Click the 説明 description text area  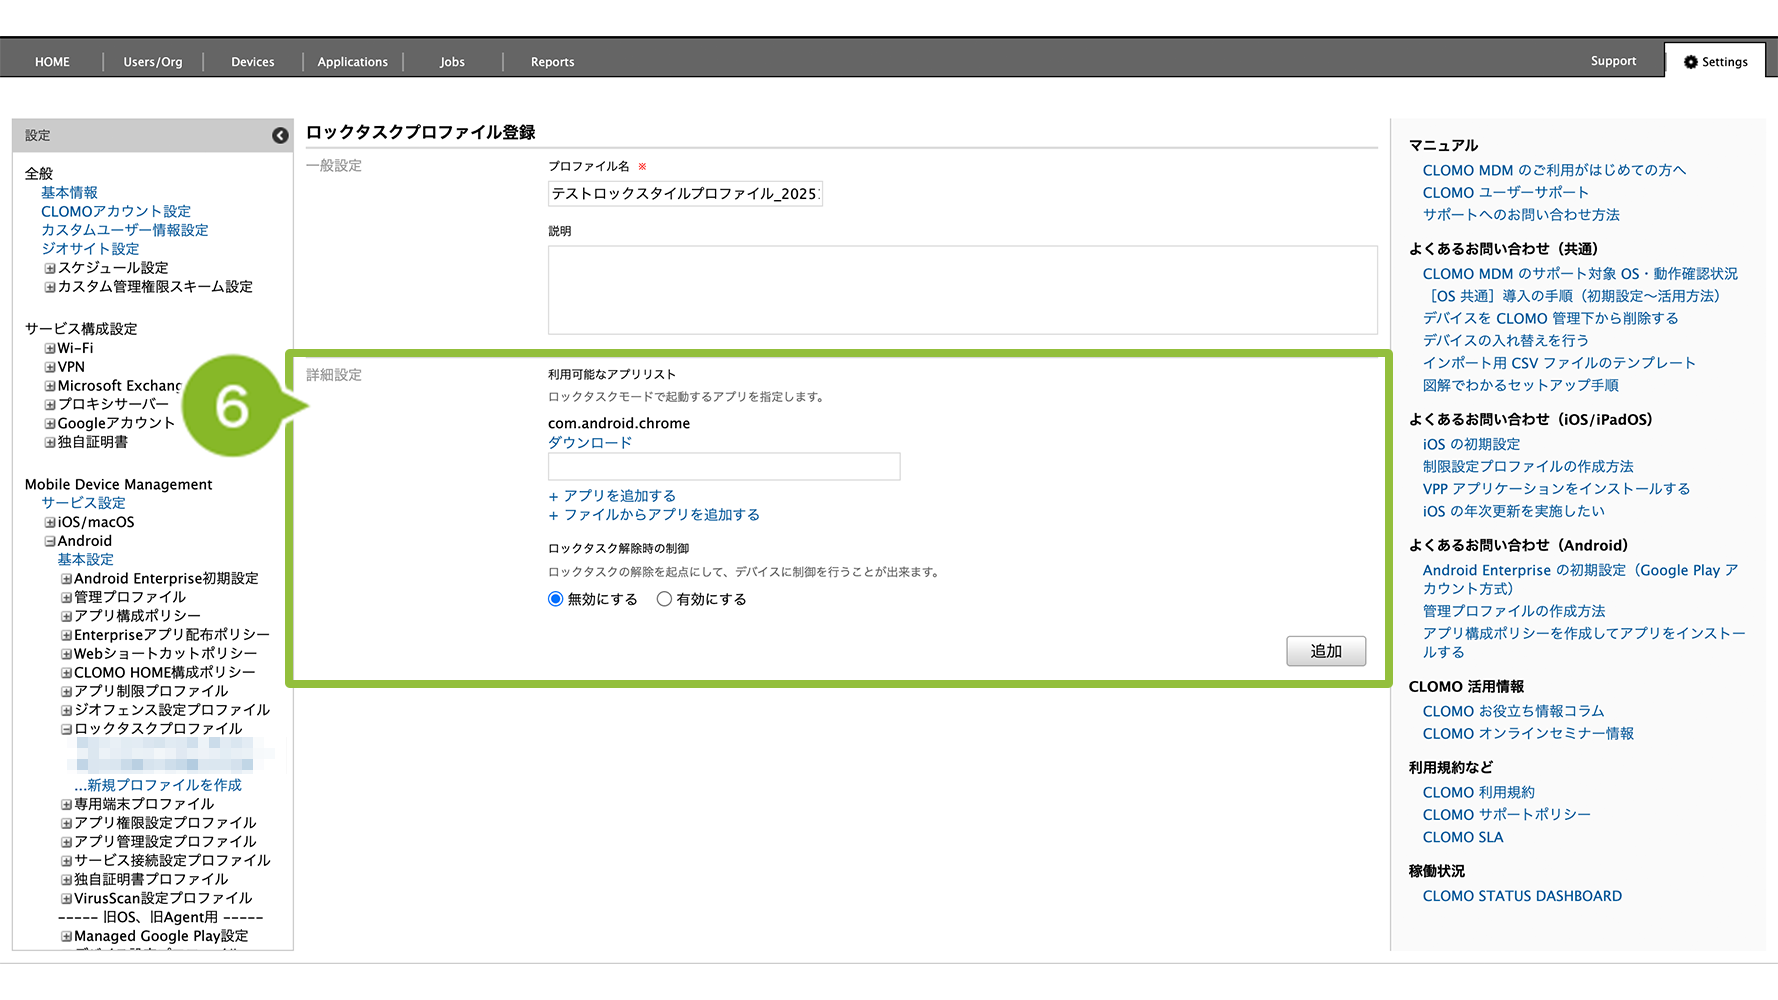pyautogui.click(x=962, y=290)
